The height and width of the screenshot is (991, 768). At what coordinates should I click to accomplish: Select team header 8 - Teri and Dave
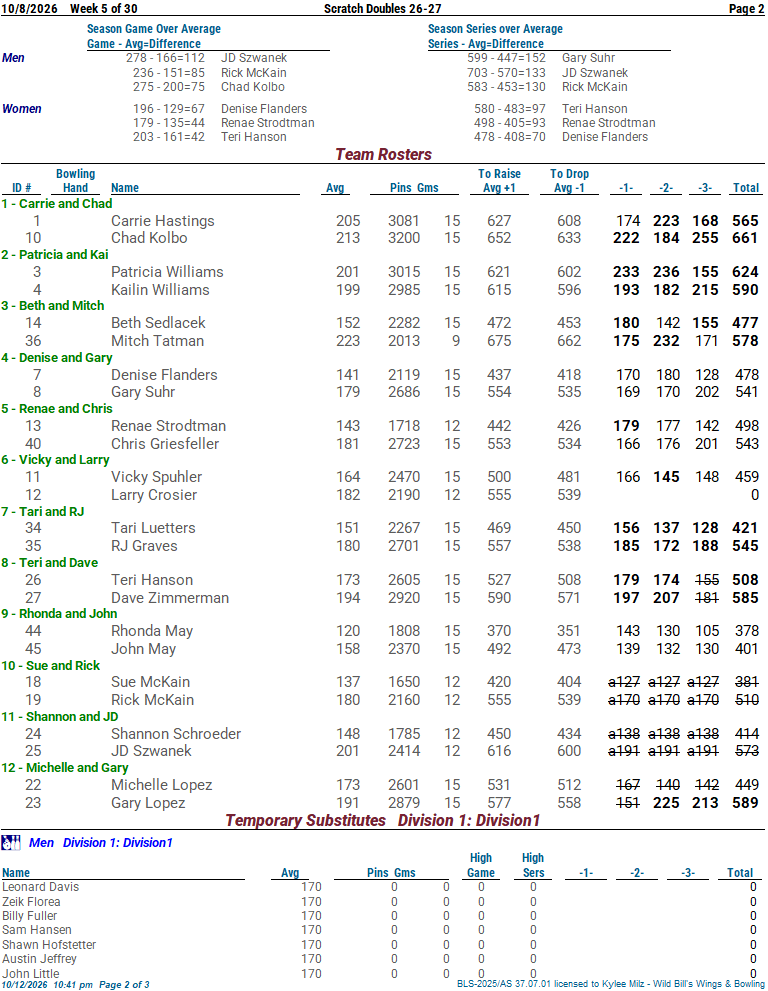(50, 563)
